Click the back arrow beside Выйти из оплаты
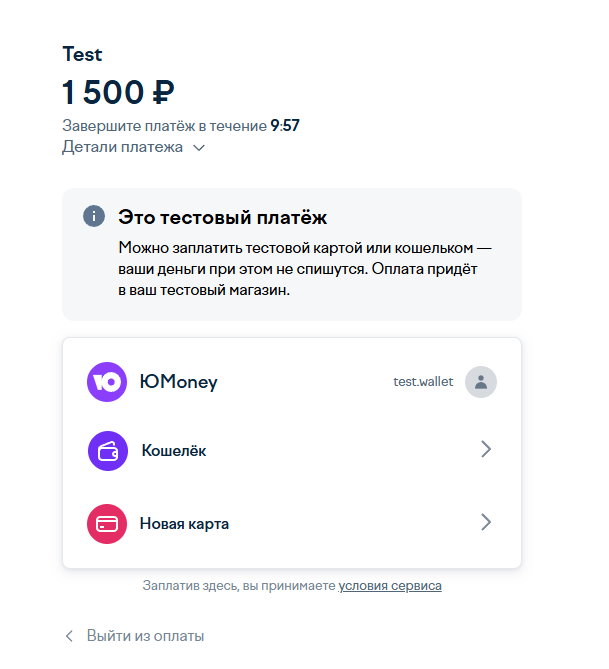Screen dimensions: 609x669 click(x=70, y=636)
